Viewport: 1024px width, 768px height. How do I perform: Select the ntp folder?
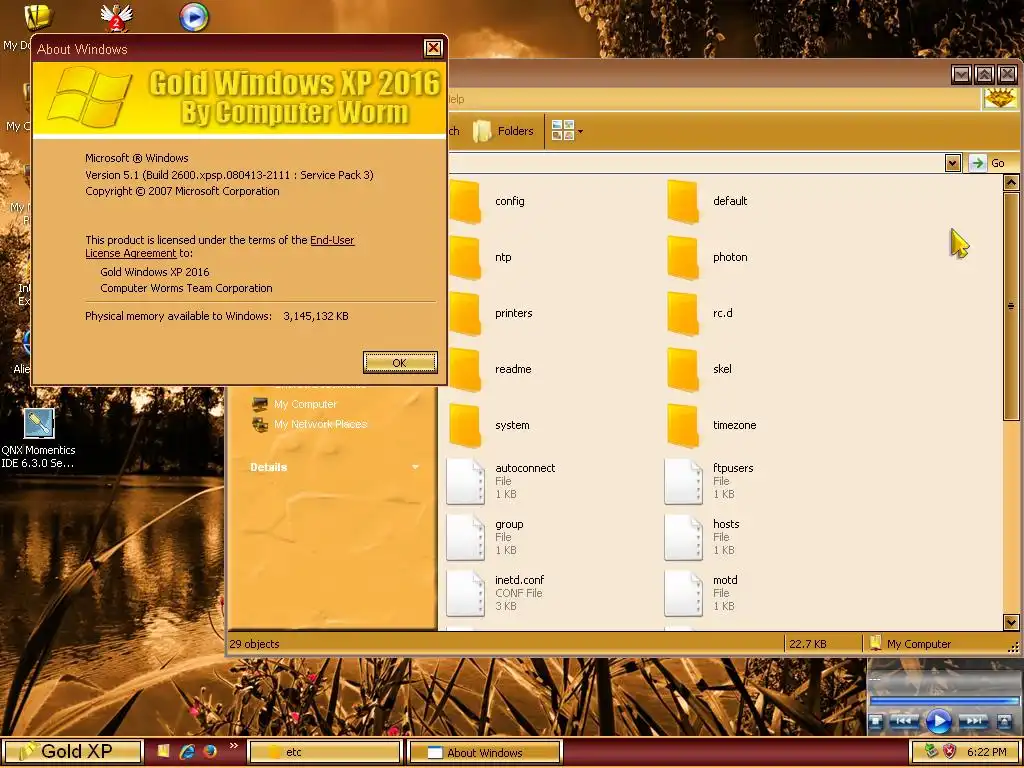point(481,257)
